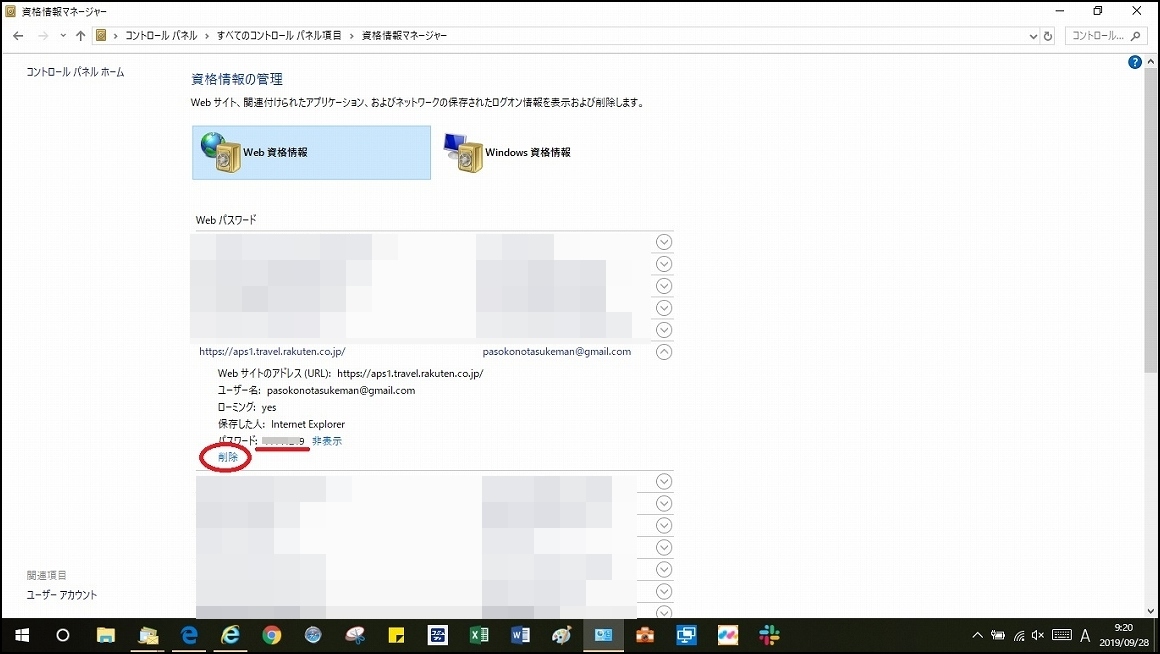Click the scrollbar down arrow
The width and height of the screenshot is (1160, 654).
coord(1150,611)
